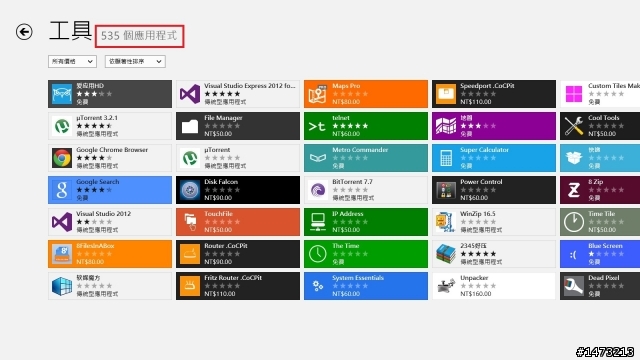Open the Power Control app icon

click(446, 190)
